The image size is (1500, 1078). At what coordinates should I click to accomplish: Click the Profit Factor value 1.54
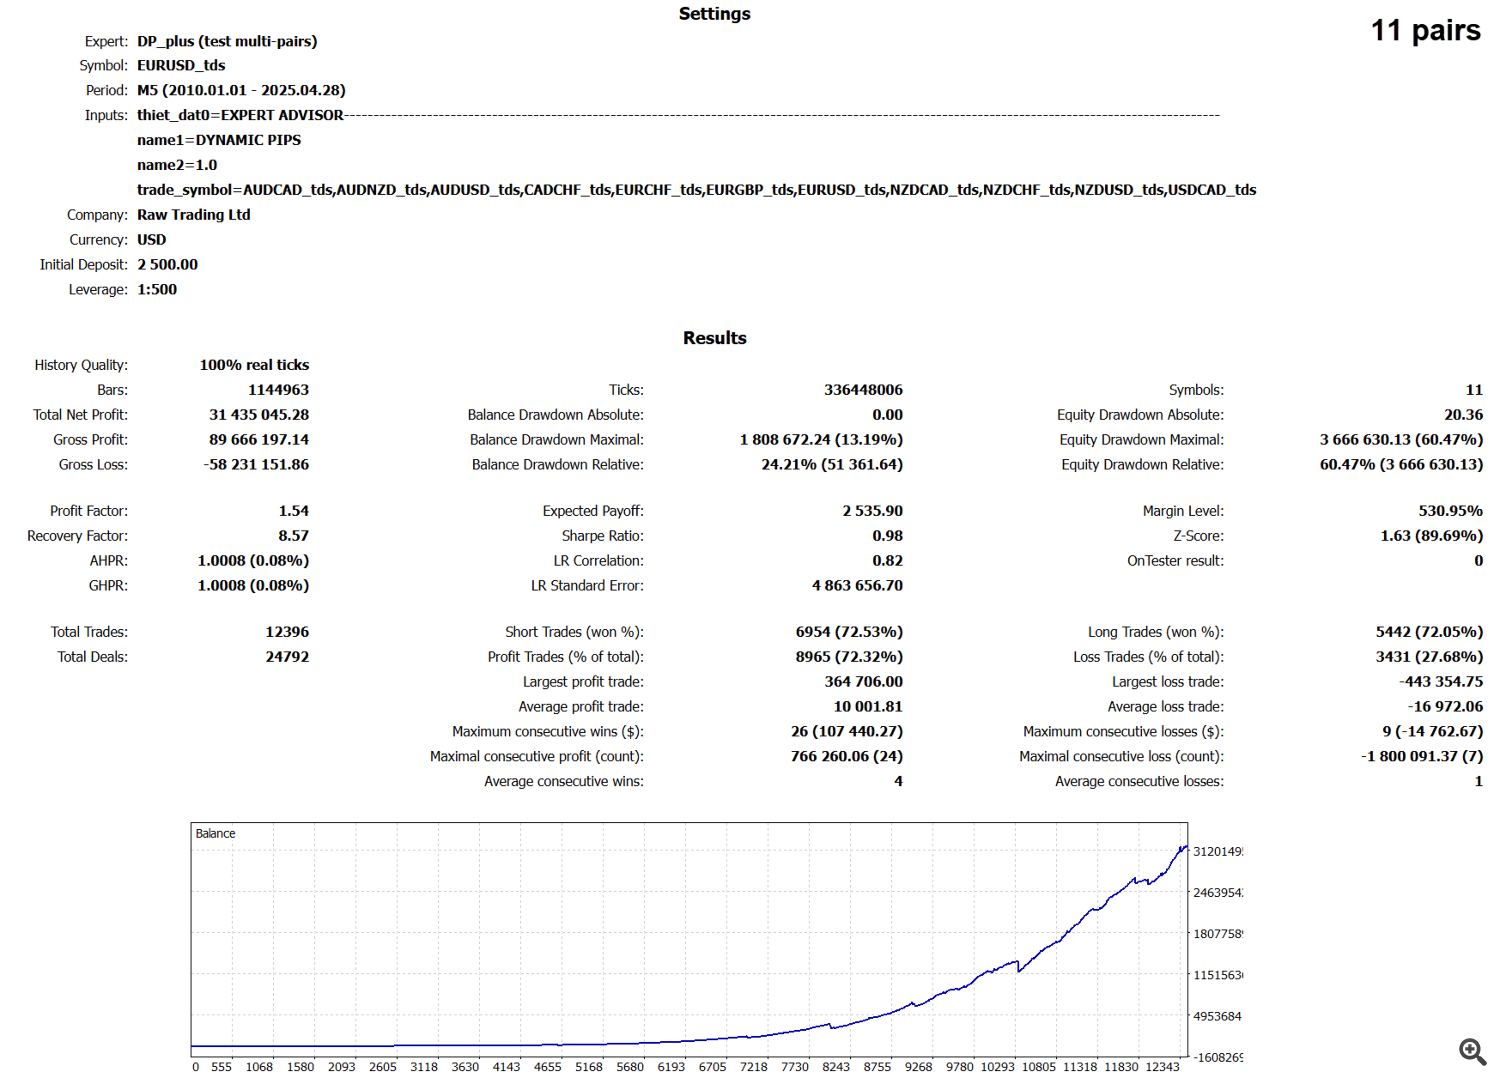tap(293, 511)
